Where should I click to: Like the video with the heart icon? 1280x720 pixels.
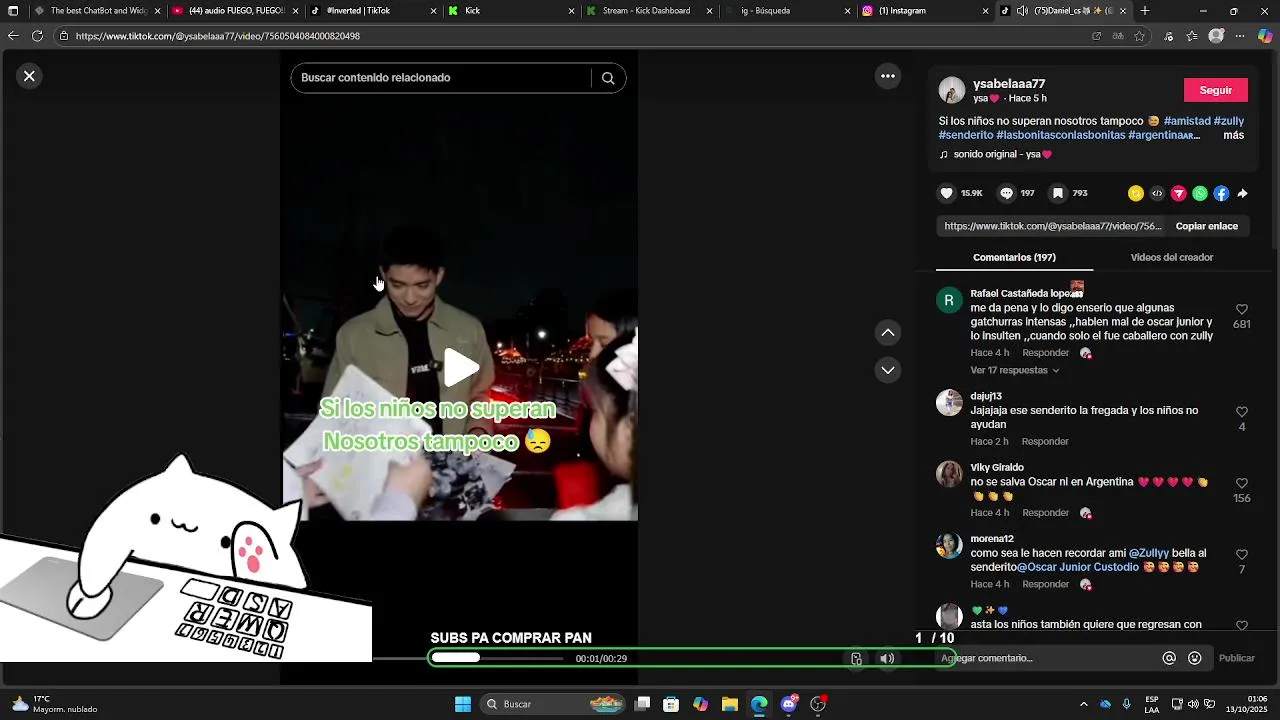tap(947, 193)
